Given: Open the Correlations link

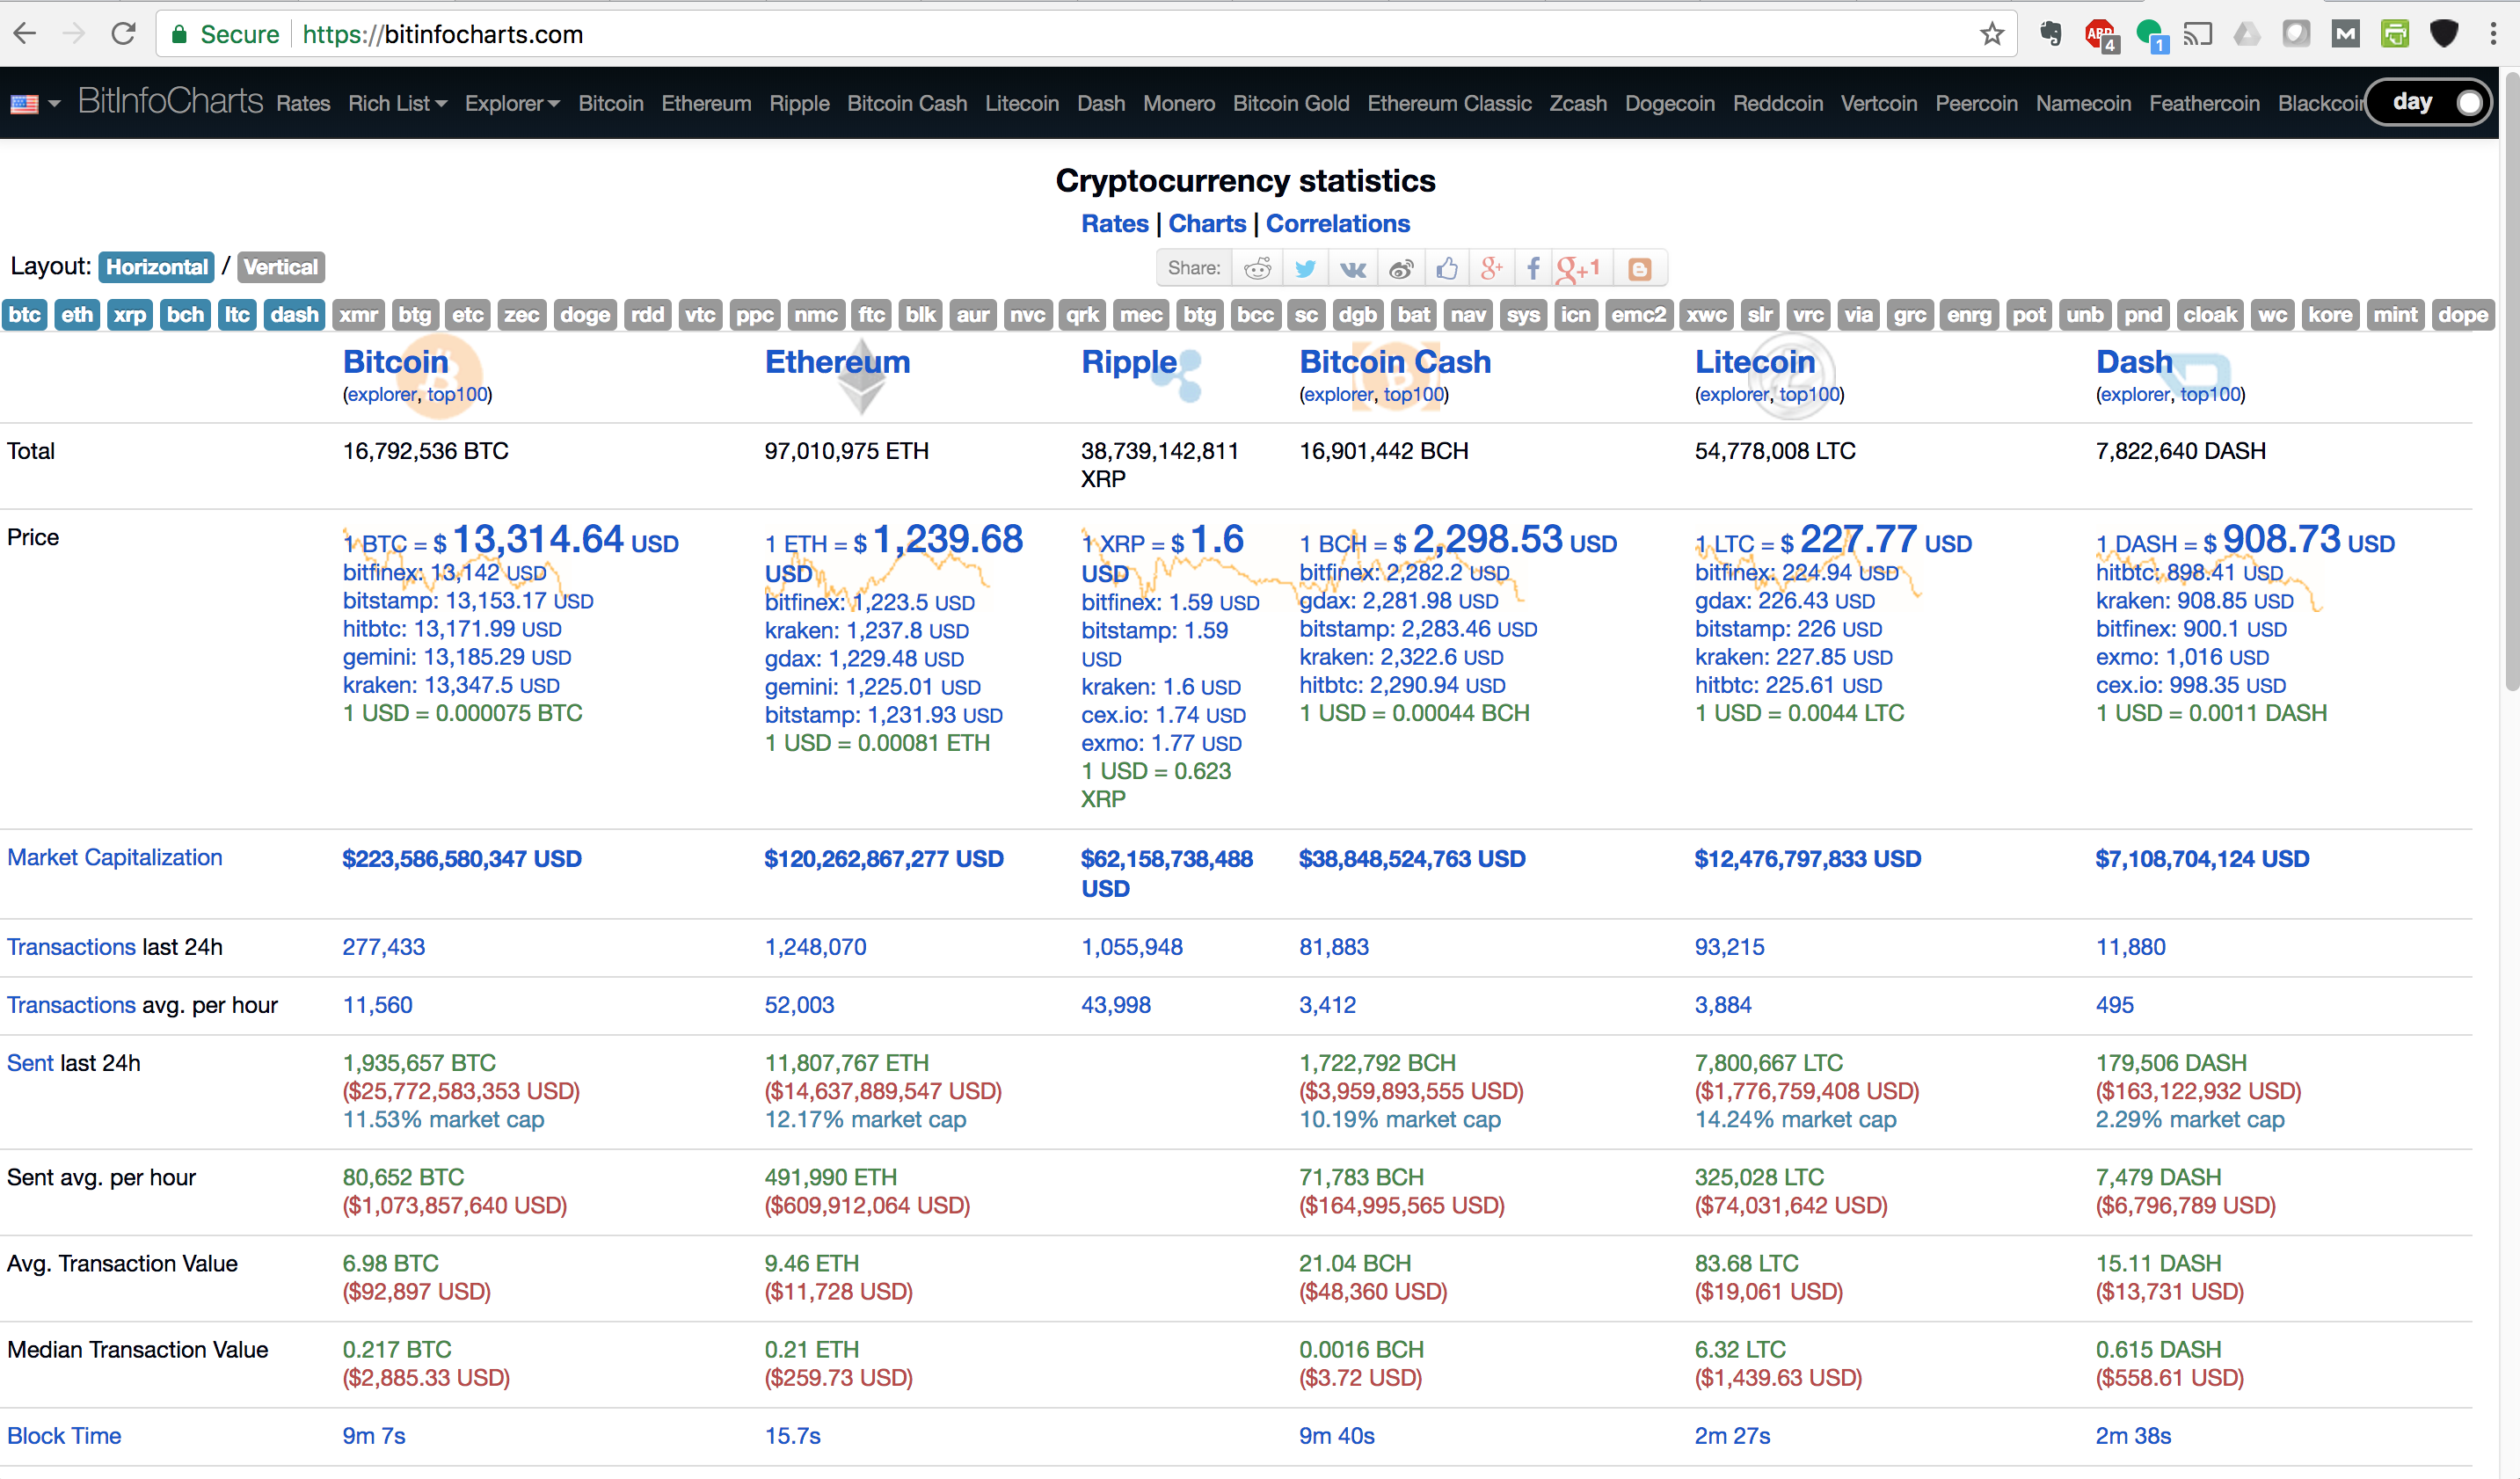Looking at the screenshot, I should [1338, 224].
